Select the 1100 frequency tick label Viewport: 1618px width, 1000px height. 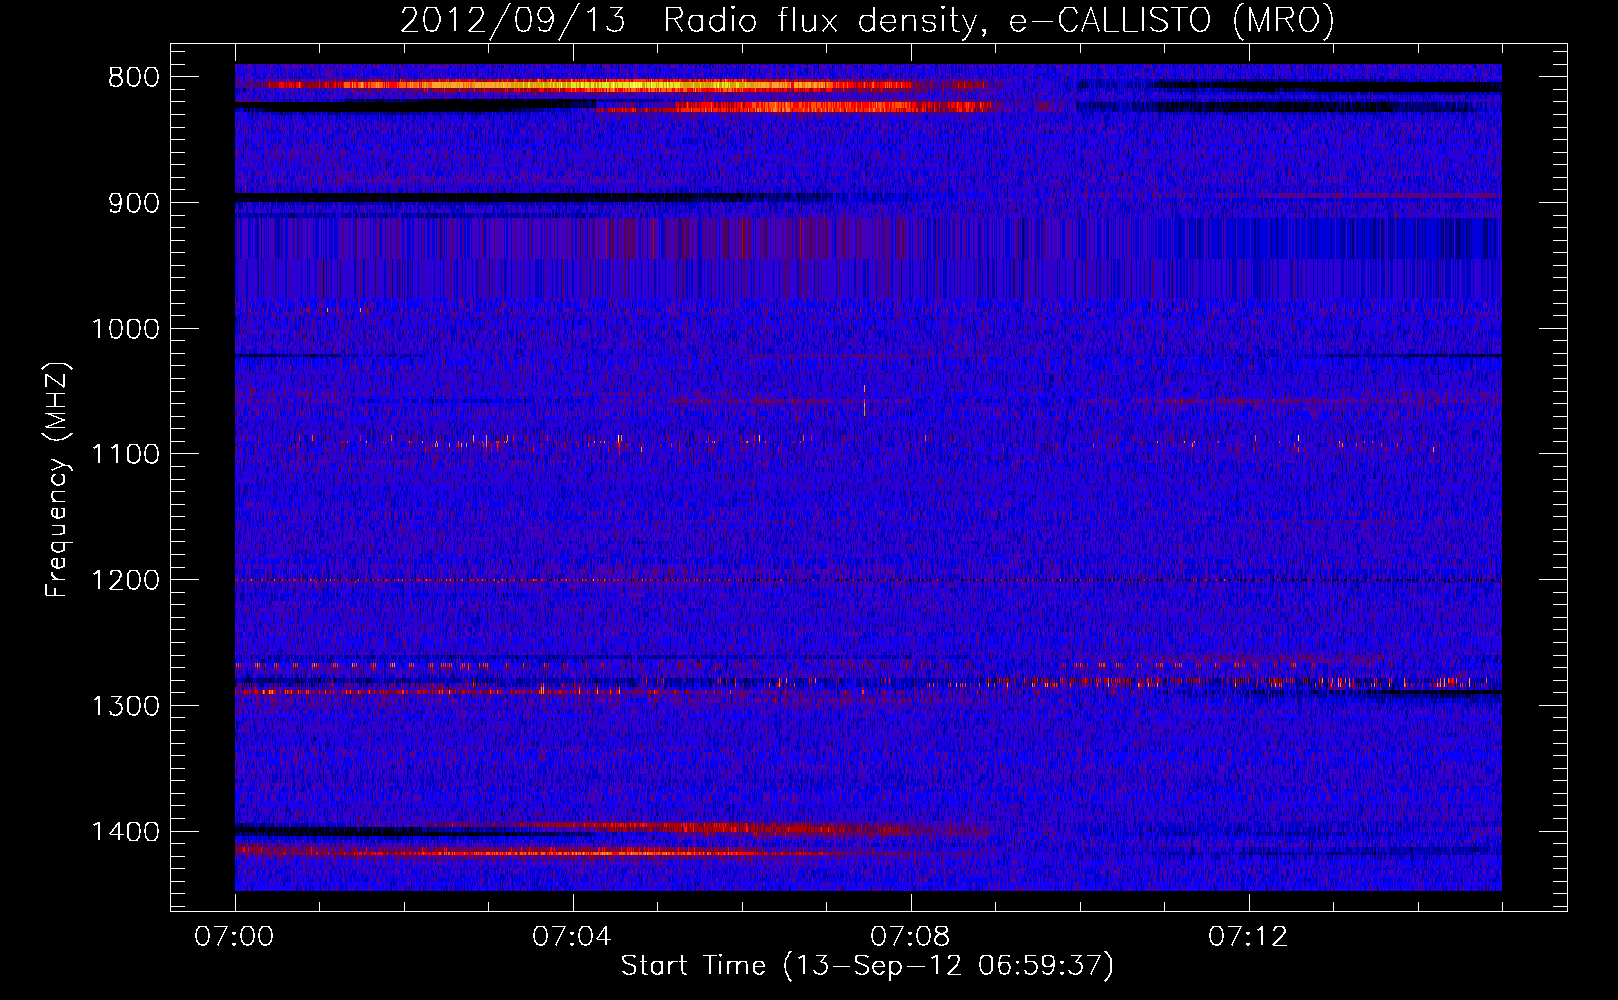coord(125,455)
